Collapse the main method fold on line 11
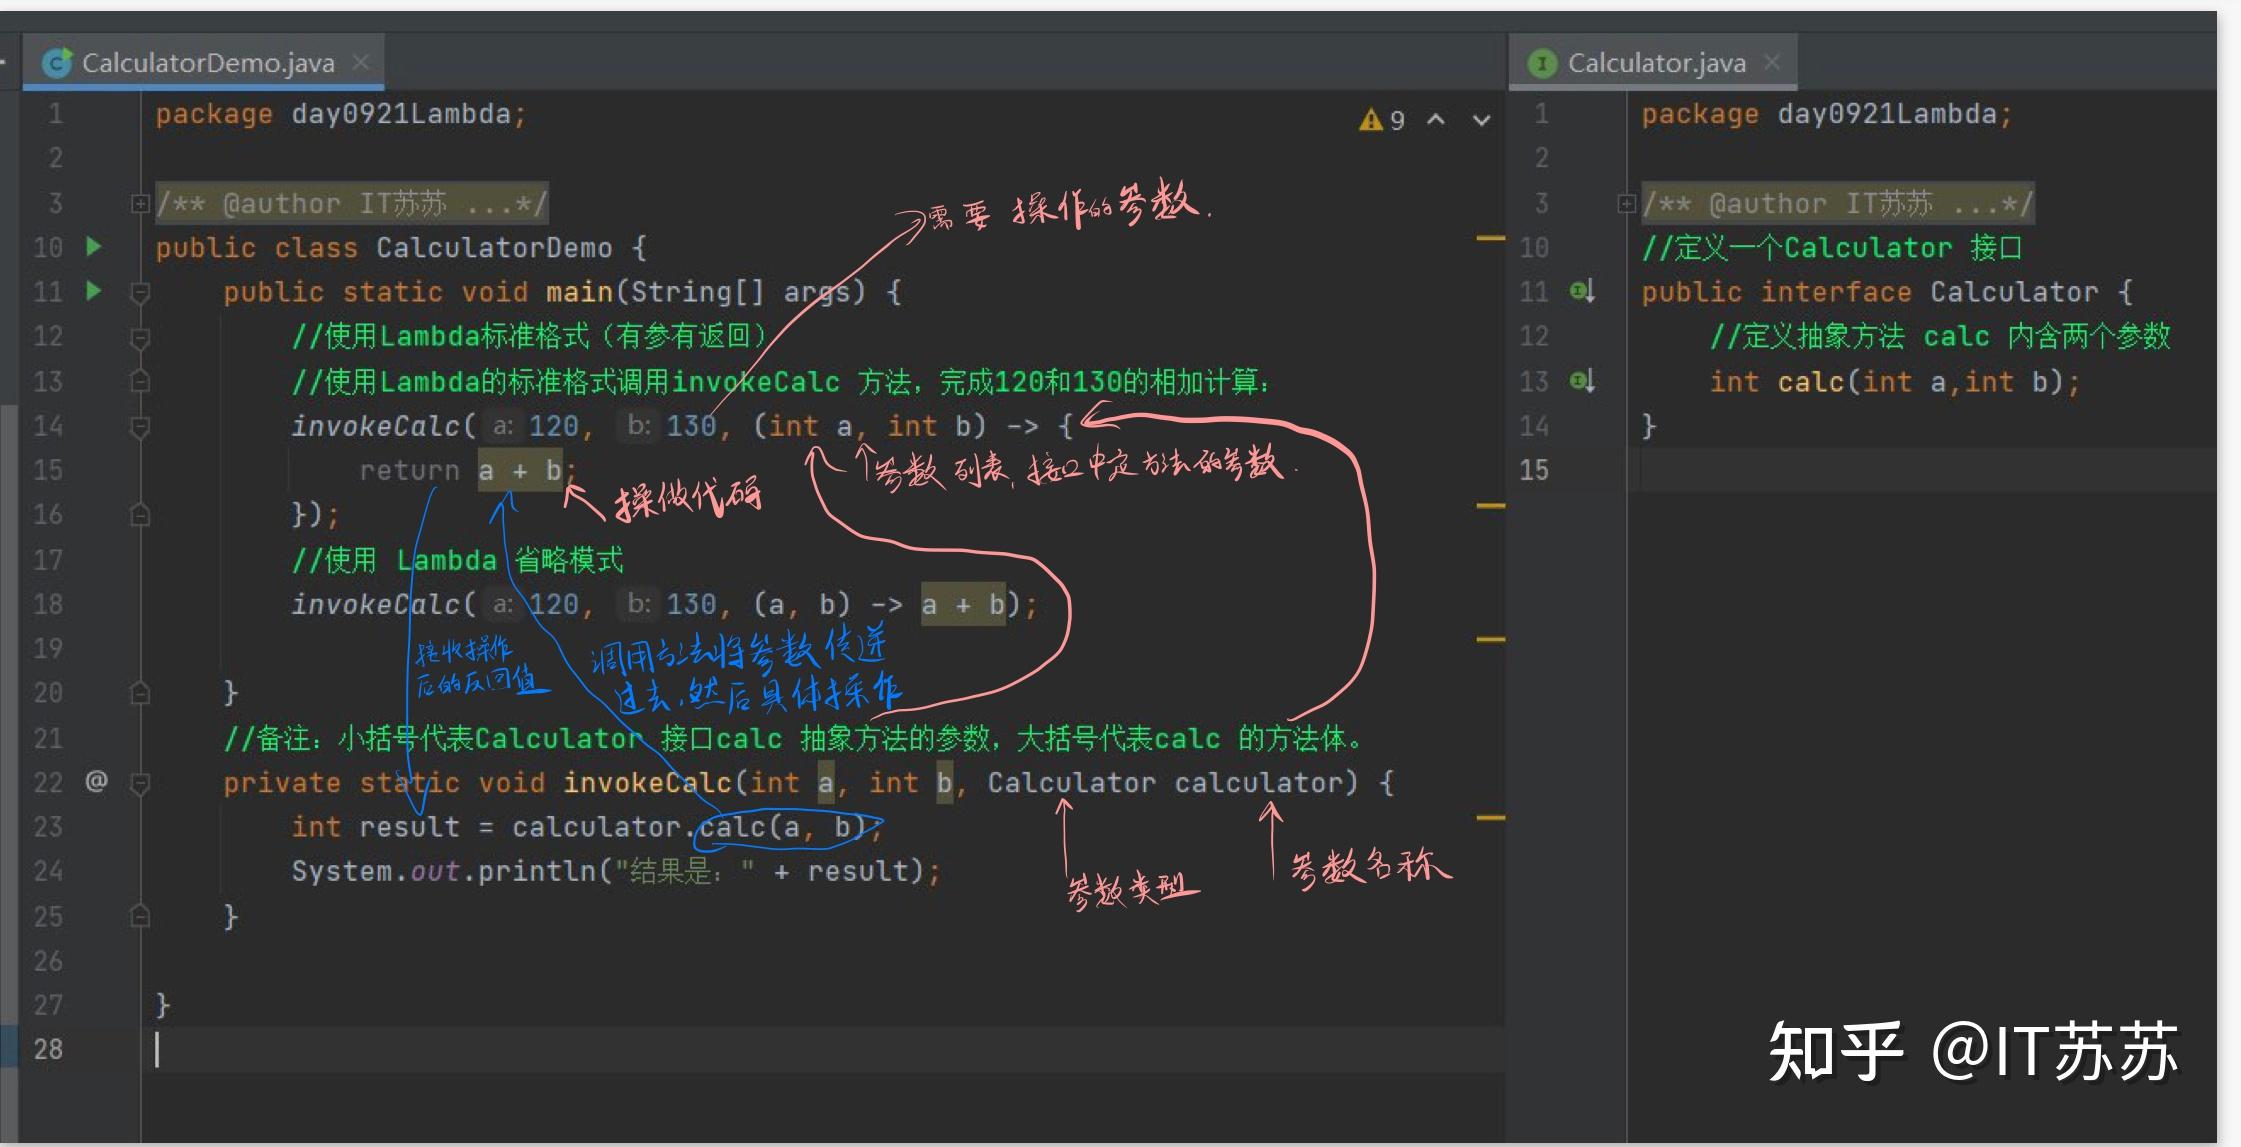 [140, 292]
